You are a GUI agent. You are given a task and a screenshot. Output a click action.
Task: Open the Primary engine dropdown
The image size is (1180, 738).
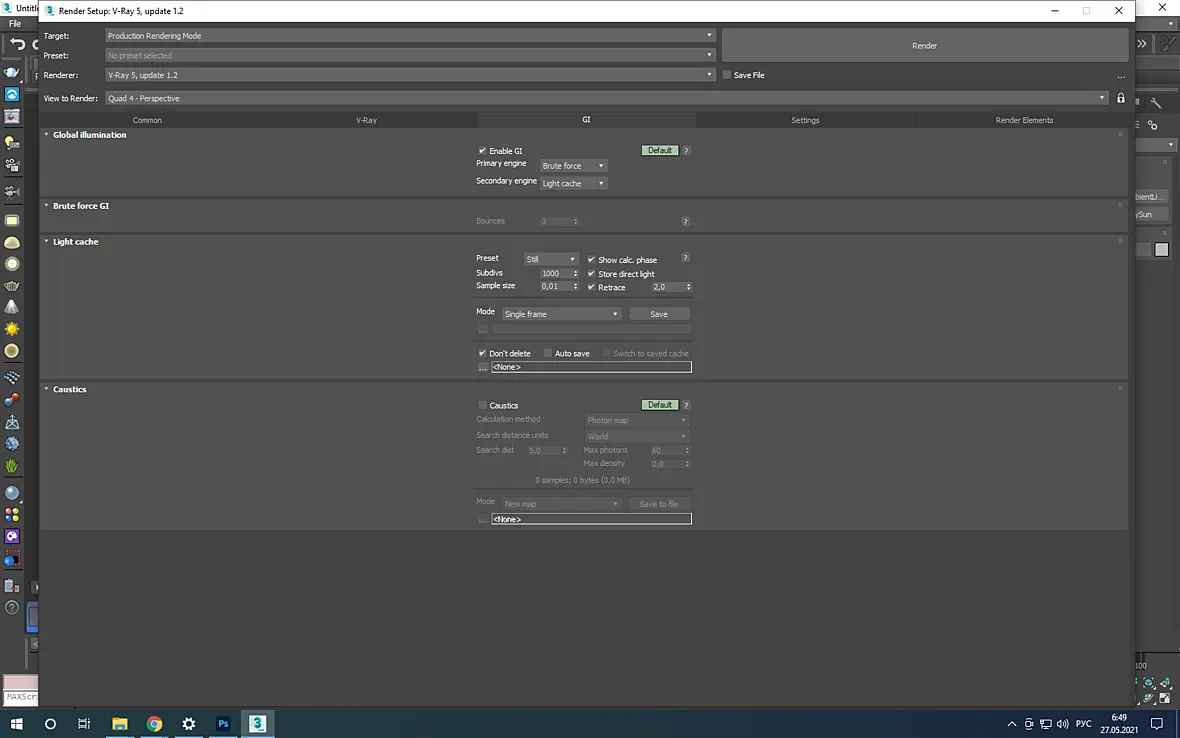point(573,166)
